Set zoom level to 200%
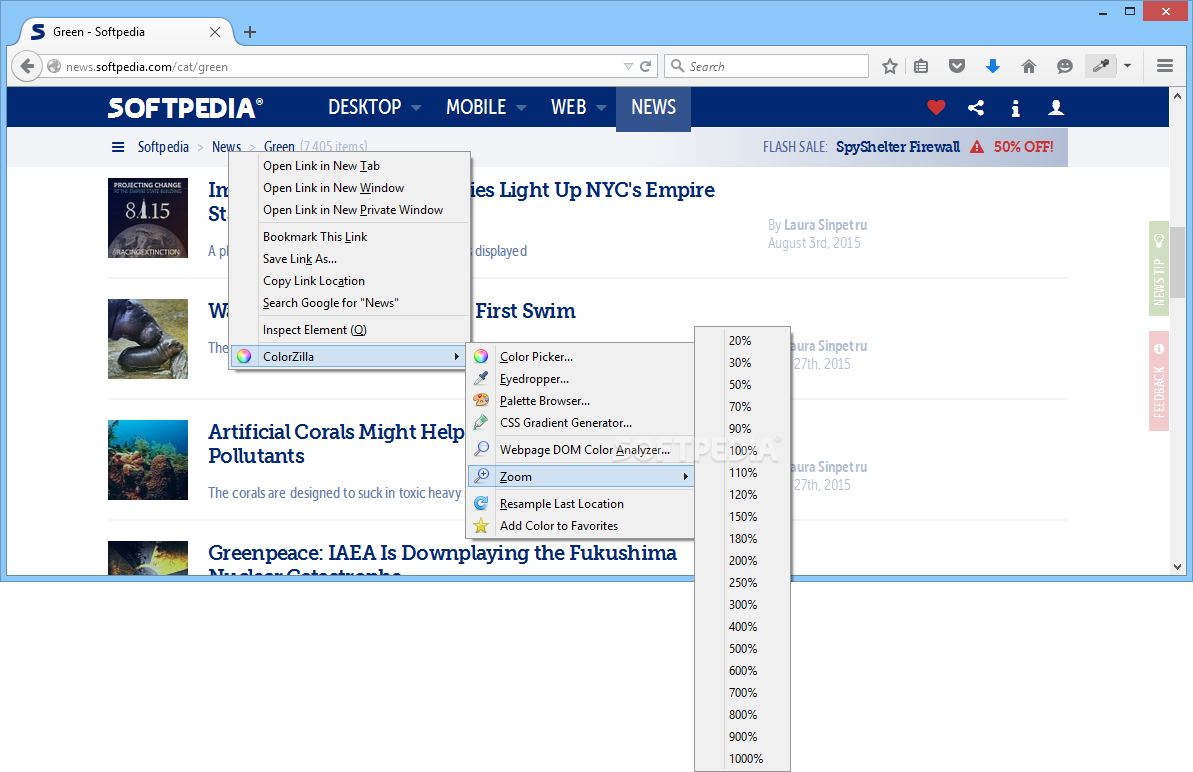This screenshot has width=1193, height=772. click(x=743, y=561)
